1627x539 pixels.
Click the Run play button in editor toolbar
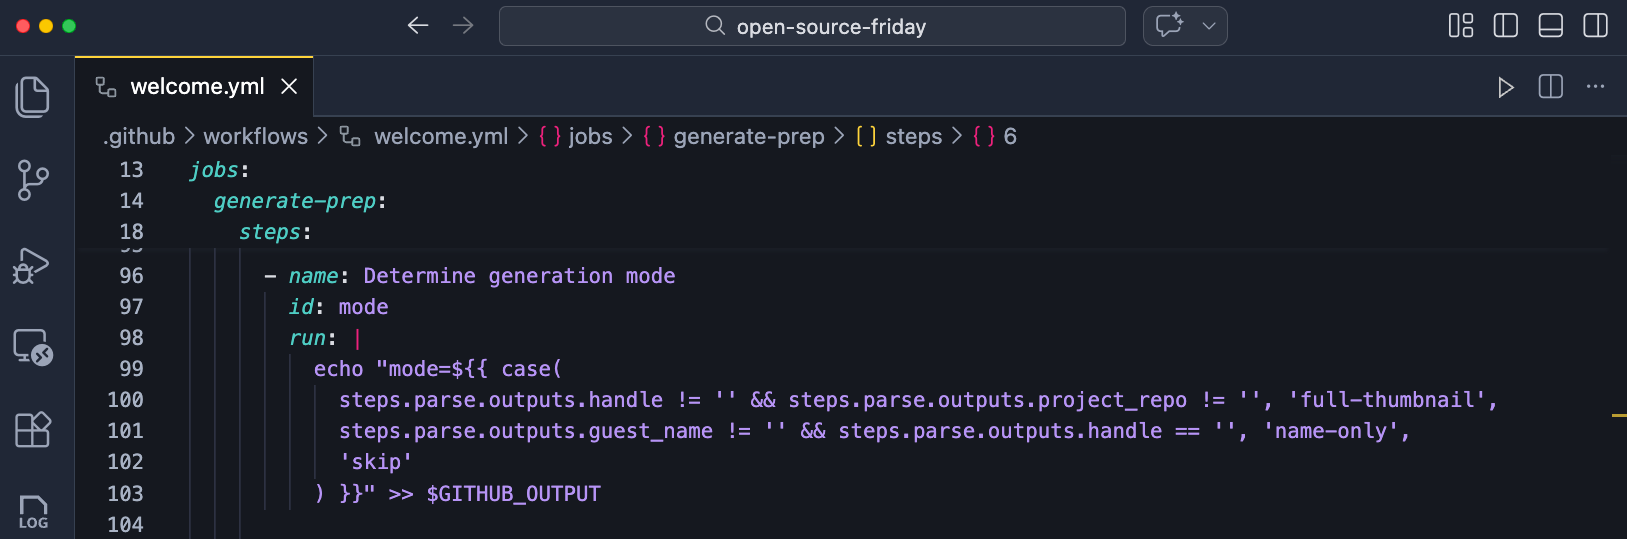[x=1505, y=87]
